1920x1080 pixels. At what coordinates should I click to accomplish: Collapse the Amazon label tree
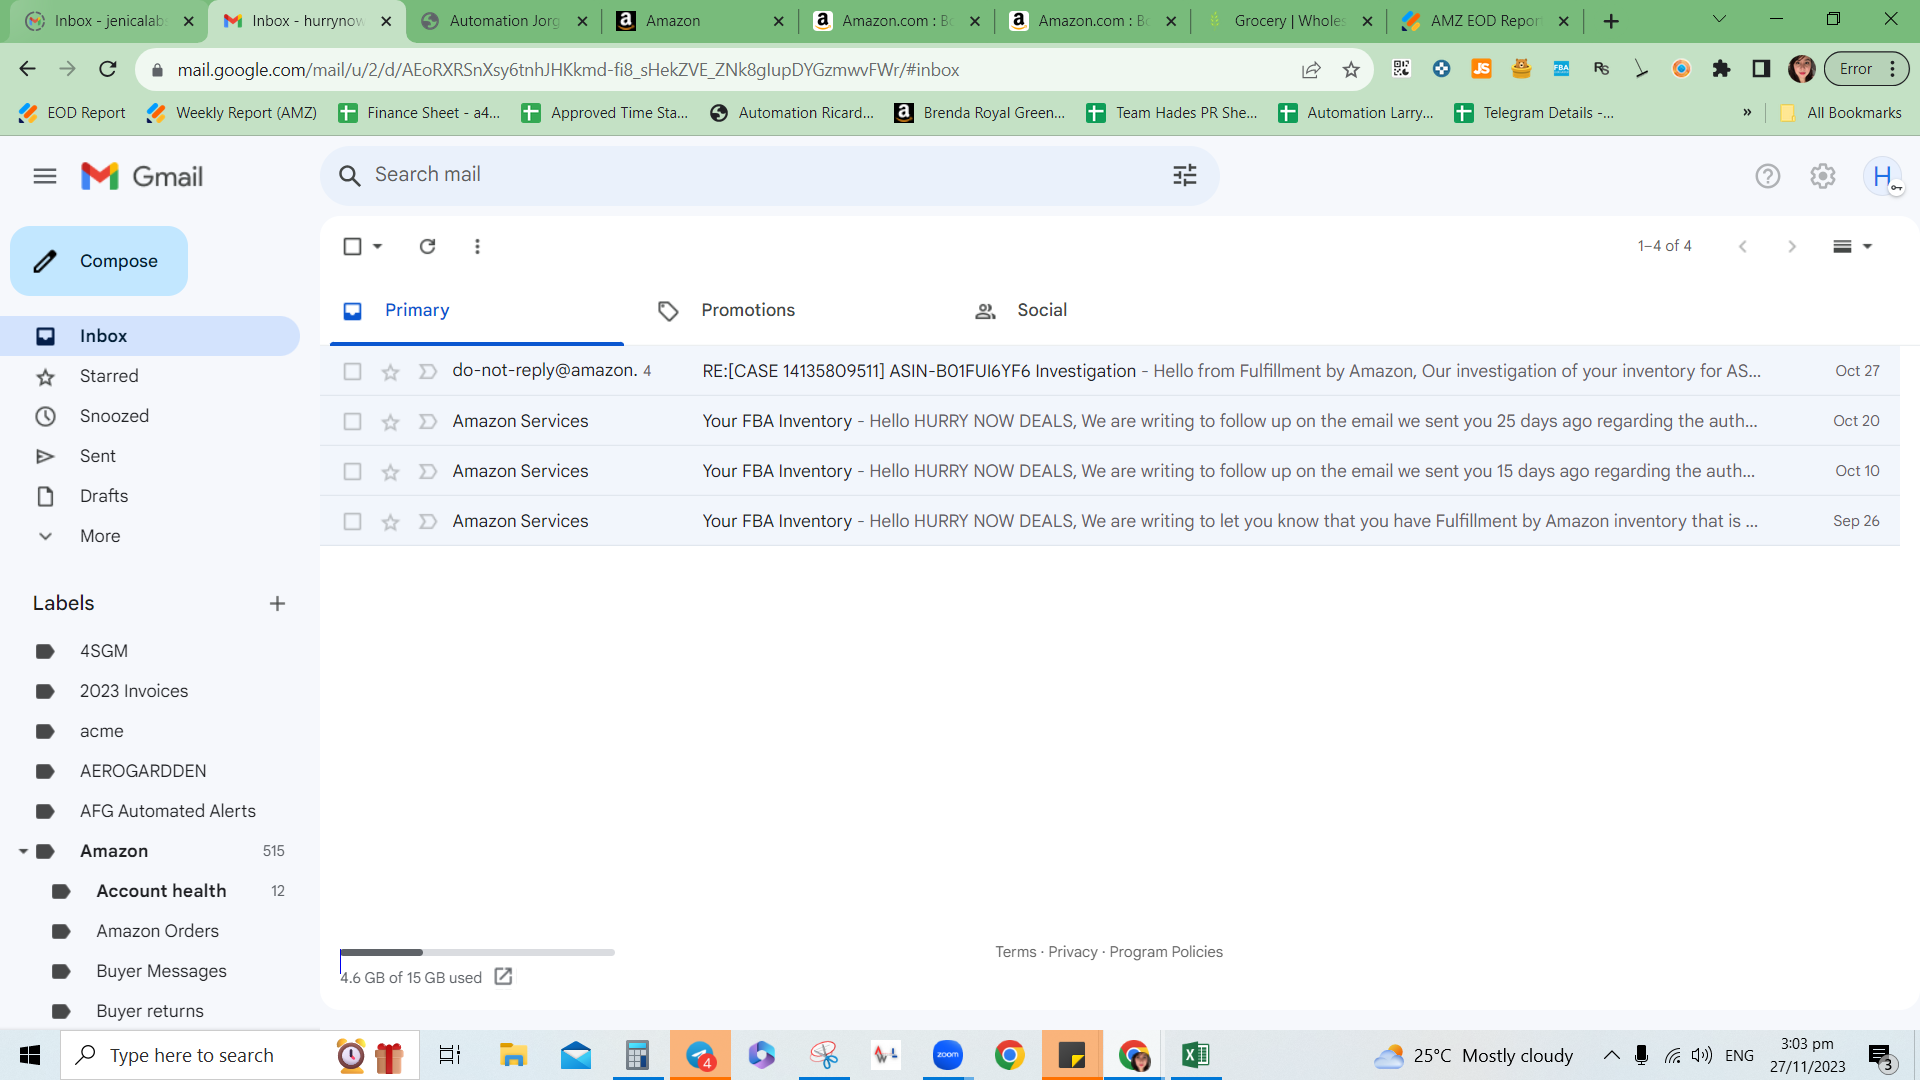click(x=23, y=851)
